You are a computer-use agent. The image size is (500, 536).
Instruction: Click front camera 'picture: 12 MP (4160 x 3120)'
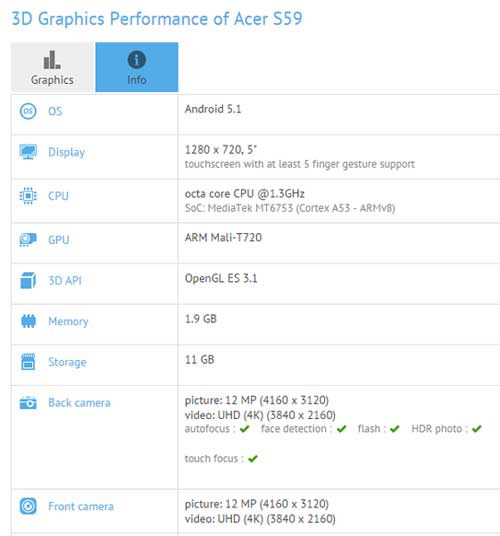point(257,504)
